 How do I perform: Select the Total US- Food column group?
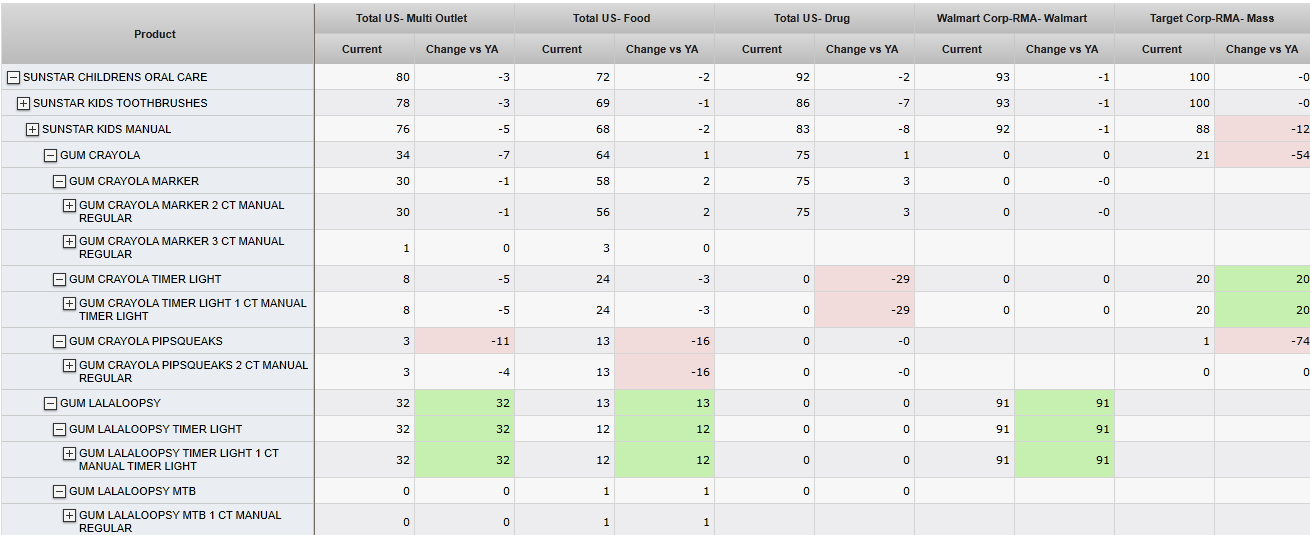(611, 18)
